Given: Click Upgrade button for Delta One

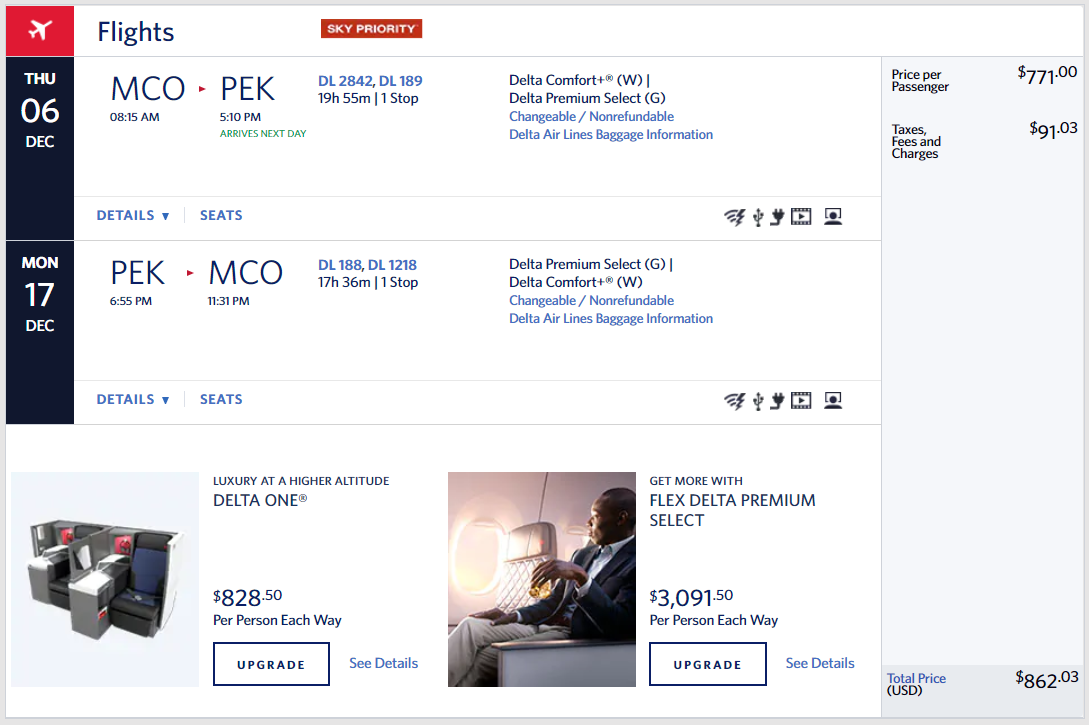Looking at the screenshot, I should click(271, 664).
